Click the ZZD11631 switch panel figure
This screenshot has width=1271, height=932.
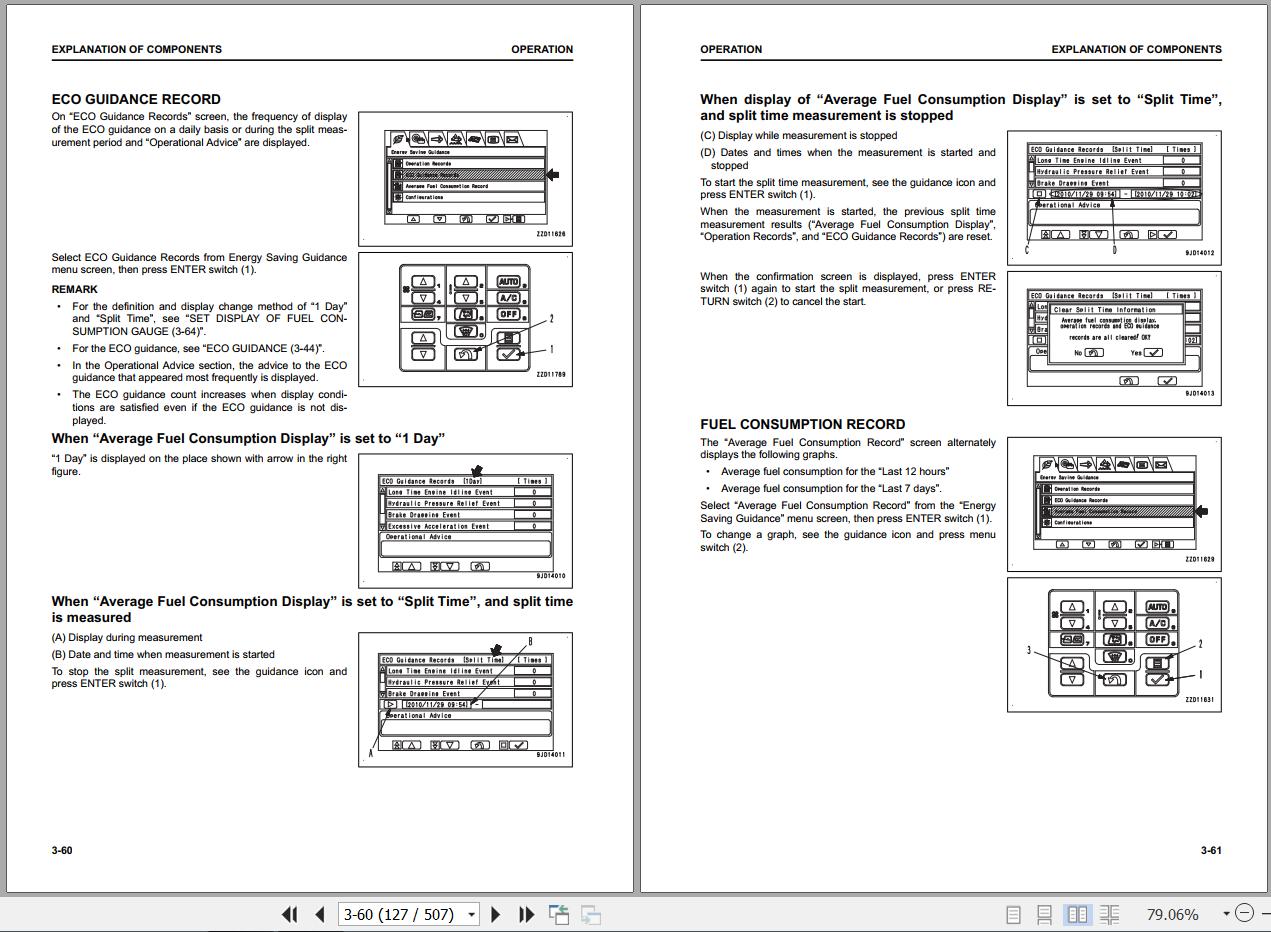click(1114, 644)
